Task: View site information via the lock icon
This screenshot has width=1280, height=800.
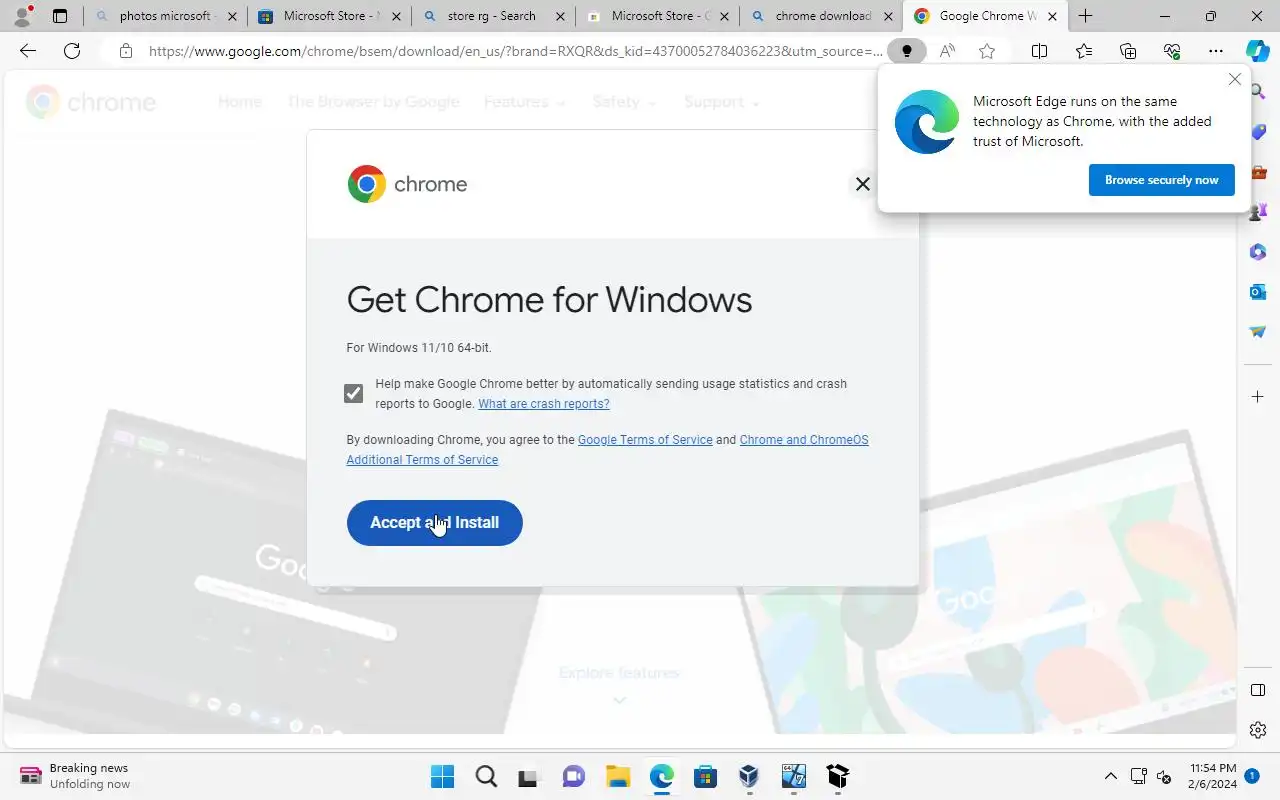Action: click(x=125, y=52)
